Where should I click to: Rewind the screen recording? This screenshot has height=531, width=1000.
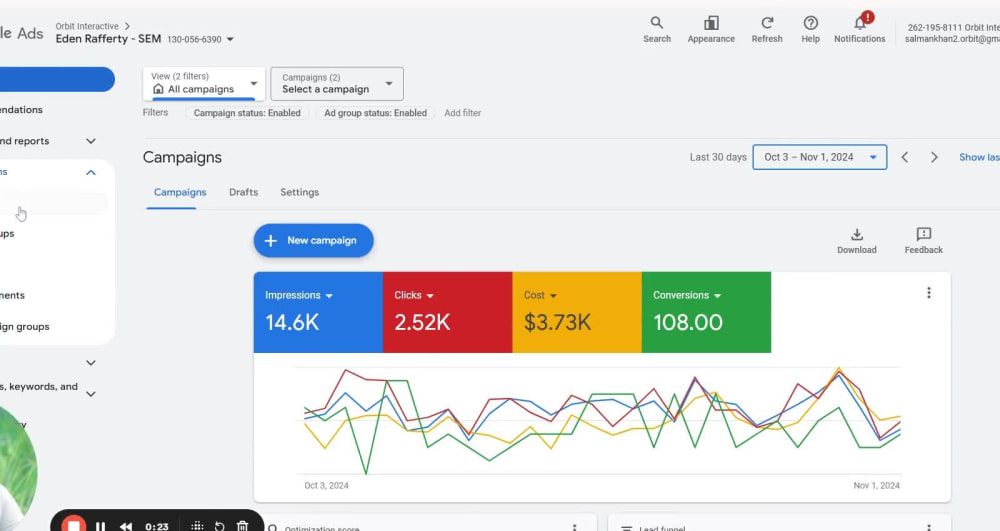click(126, 527)
